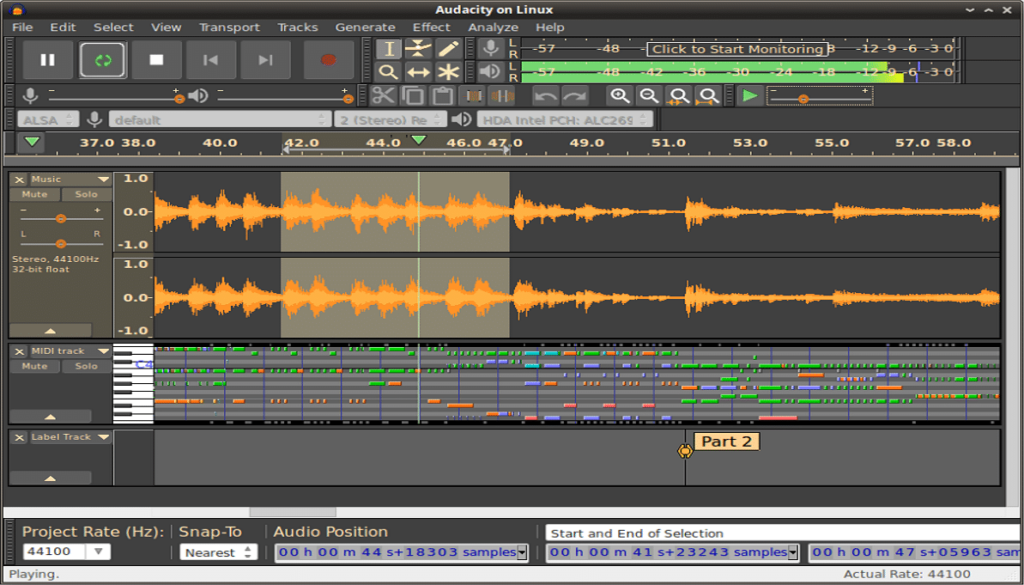Select the Envelope tool
The image size is (1024, 585).
pos(418,48)
